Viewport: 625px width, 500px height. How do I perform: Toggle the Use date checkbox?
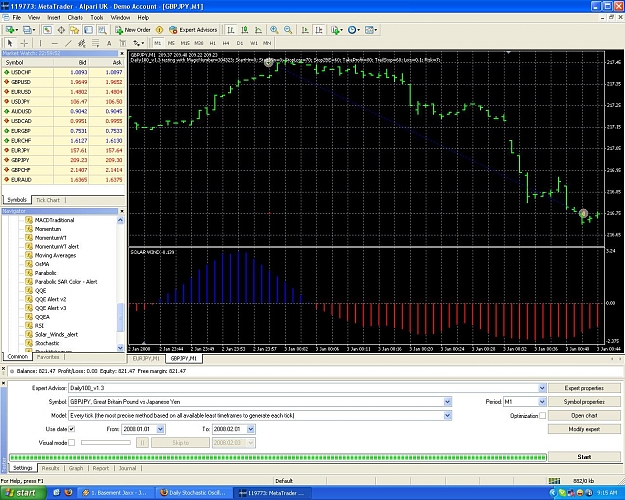72,429
